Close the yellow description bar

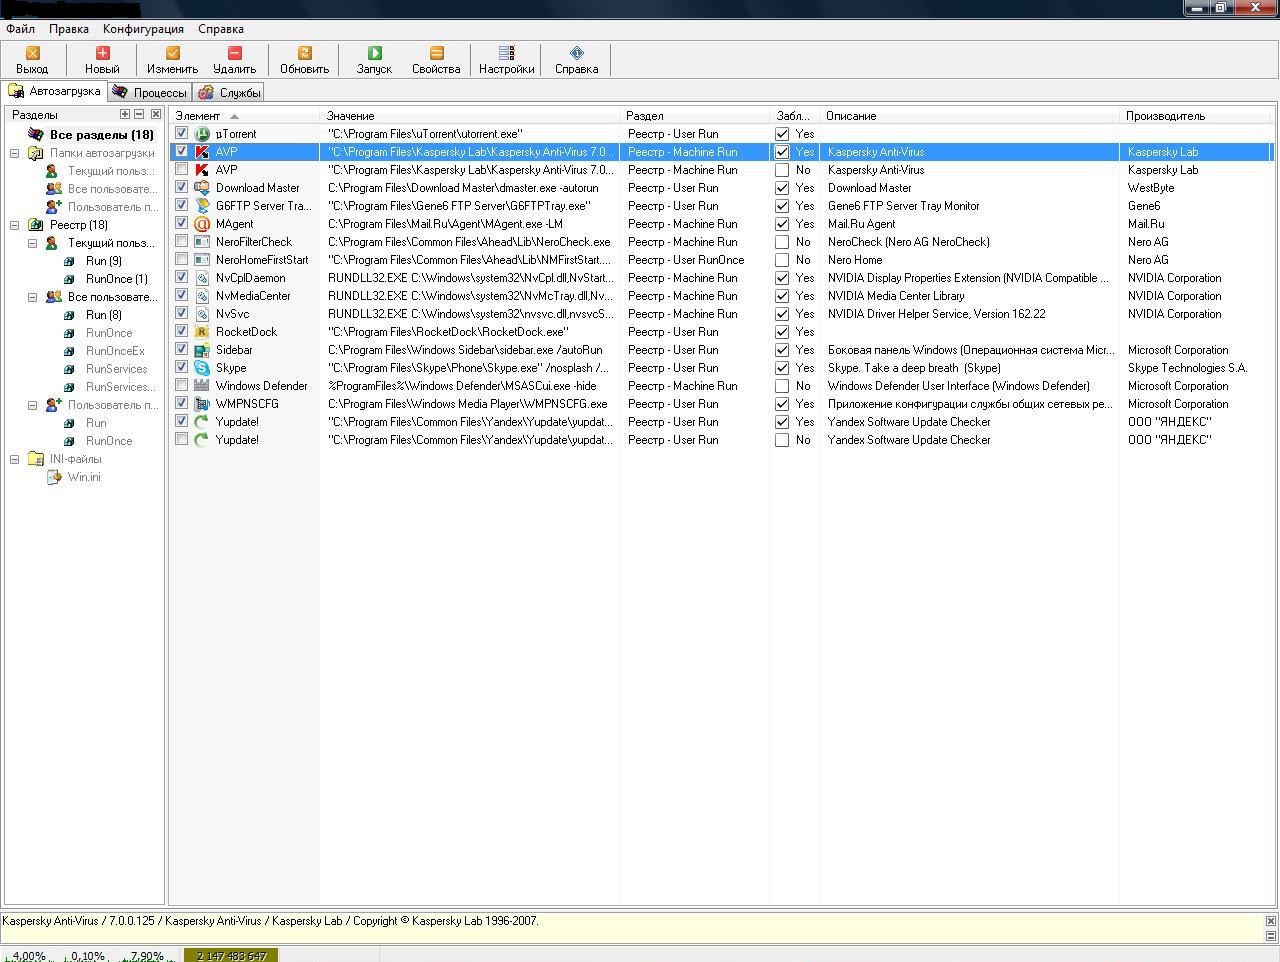coord(1271,921)
